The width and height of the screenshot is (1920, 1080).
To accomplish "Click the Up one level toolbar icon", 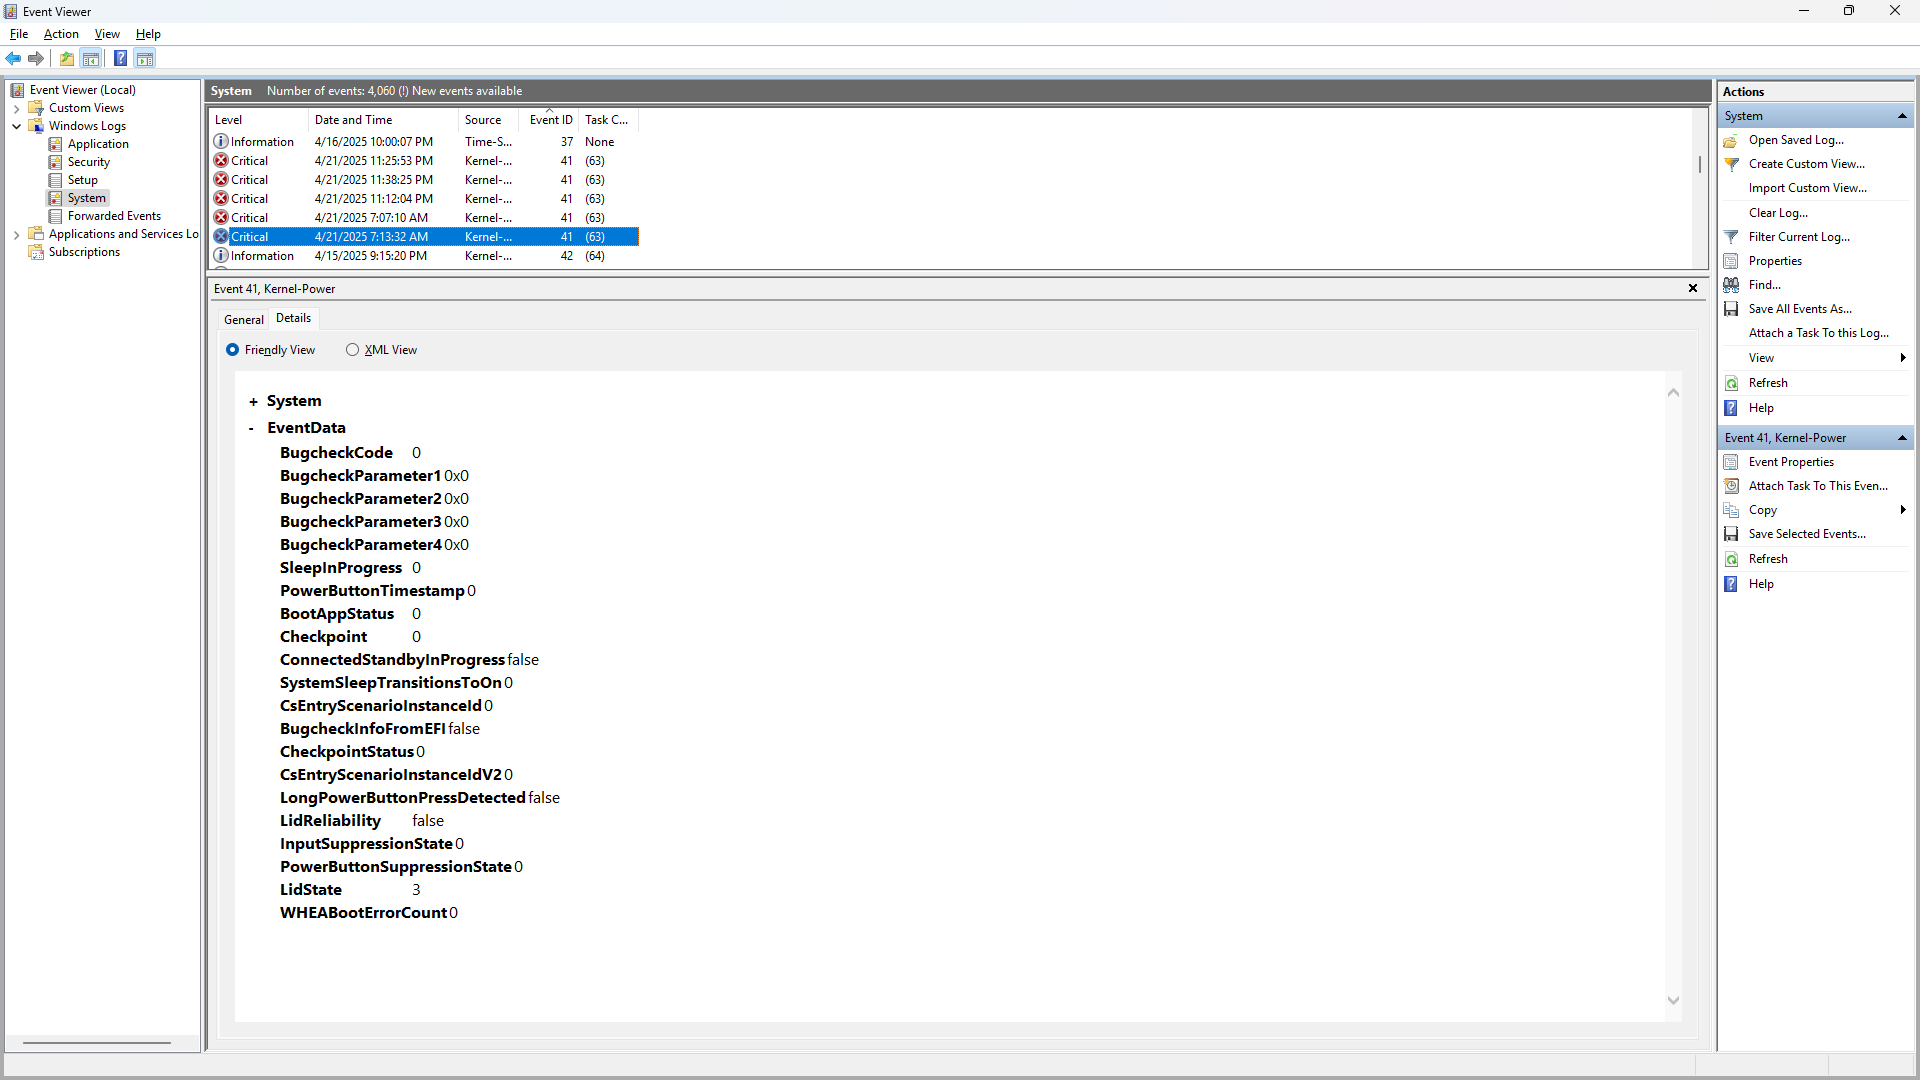I will click(67, 59).
